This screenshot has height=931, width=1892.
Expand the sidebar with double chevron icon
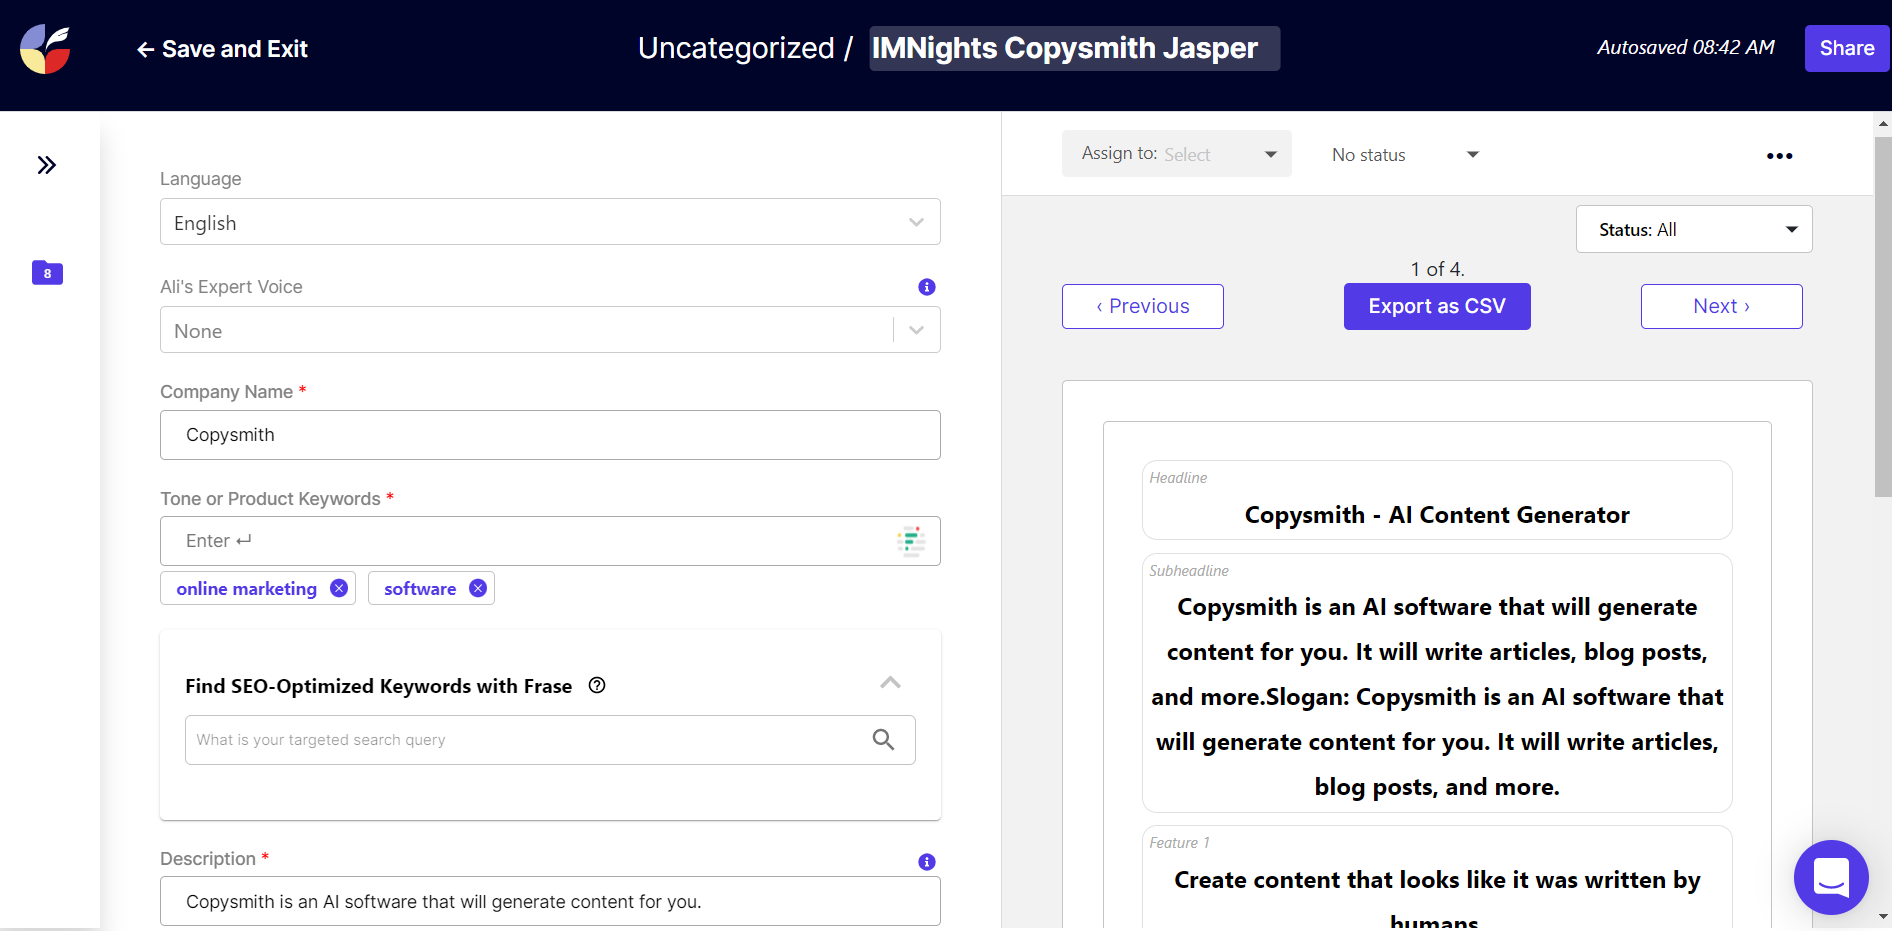pyautogui.click(x=47, y=165)
